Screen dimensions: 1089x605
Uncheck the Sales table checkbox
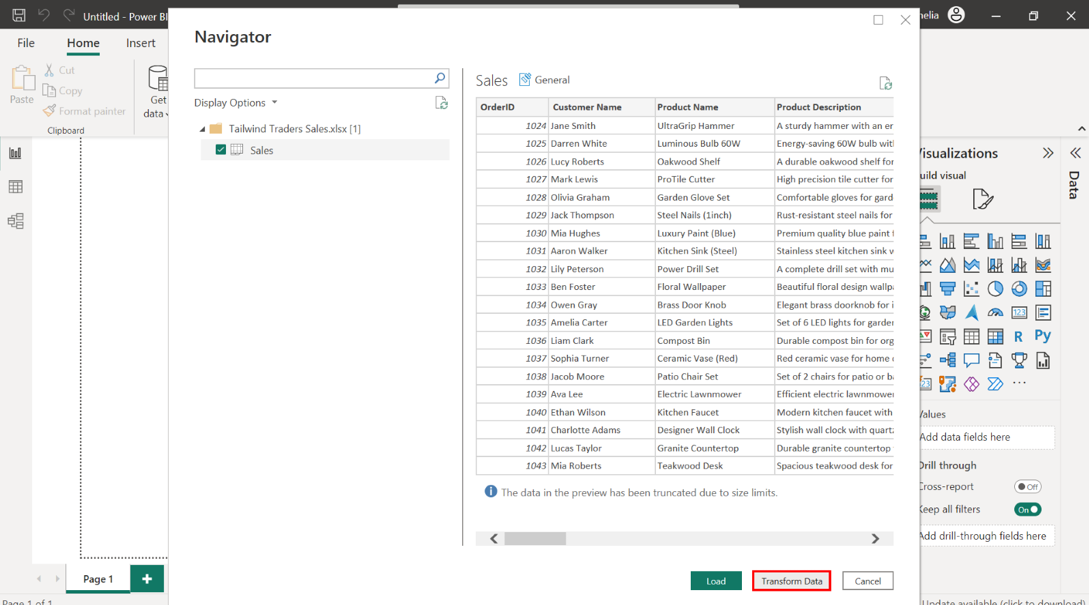[221, 150]
